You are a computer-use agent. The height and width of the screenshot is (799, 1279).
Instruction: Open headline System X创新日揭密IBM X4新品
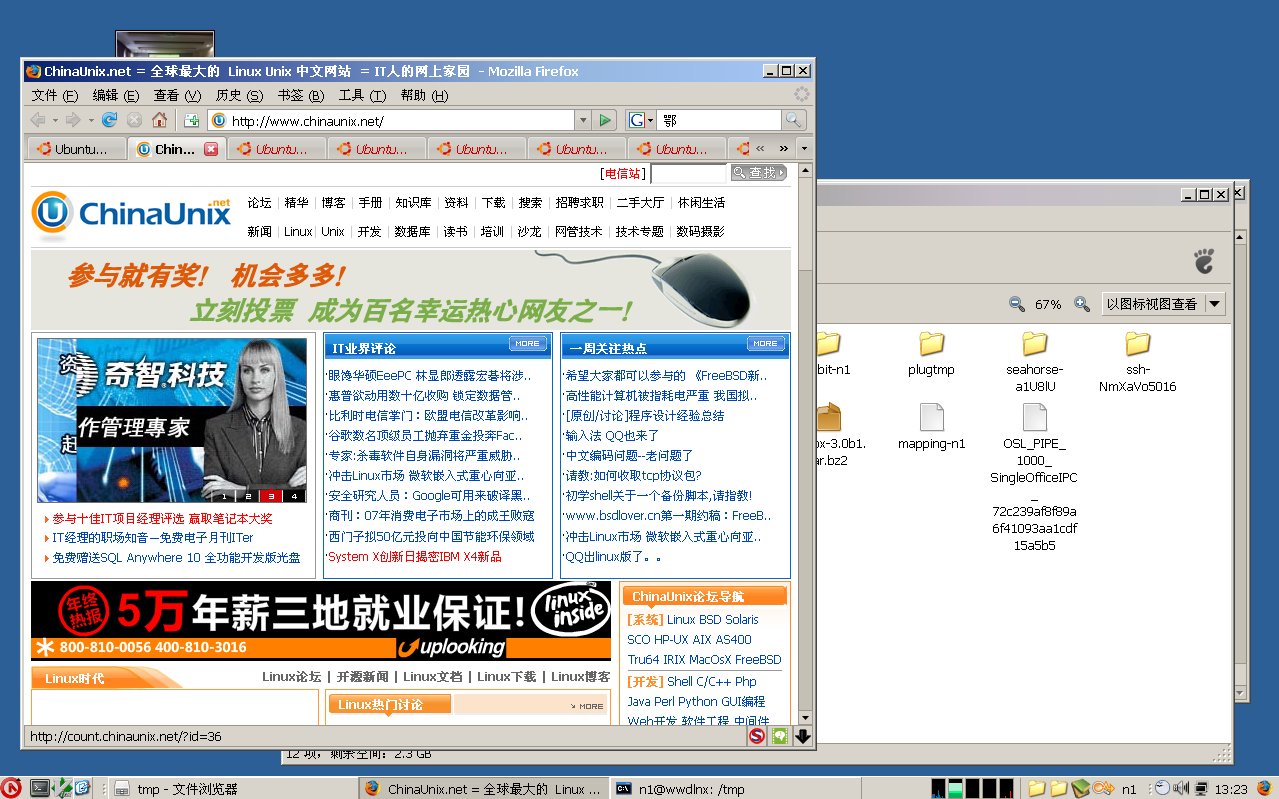(x=415, y=556)
